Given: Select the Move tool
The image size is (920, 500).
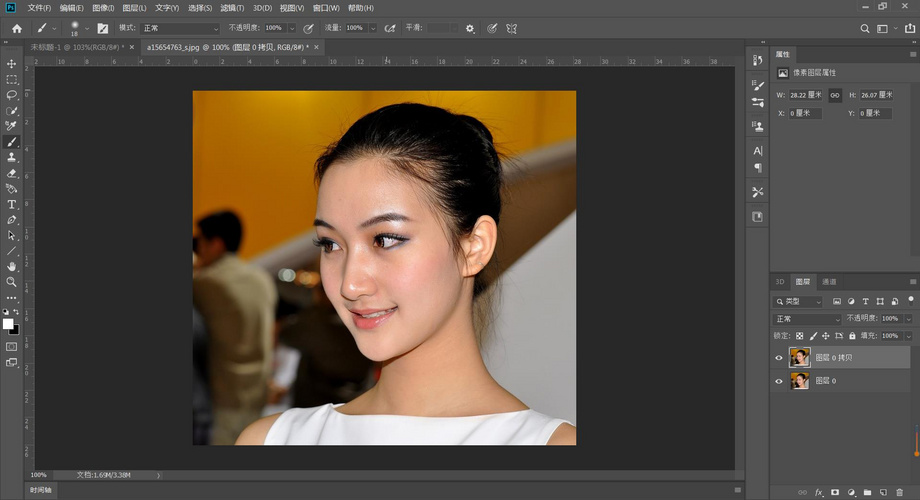Looking at the screenshot, I should tap(12, 63).
